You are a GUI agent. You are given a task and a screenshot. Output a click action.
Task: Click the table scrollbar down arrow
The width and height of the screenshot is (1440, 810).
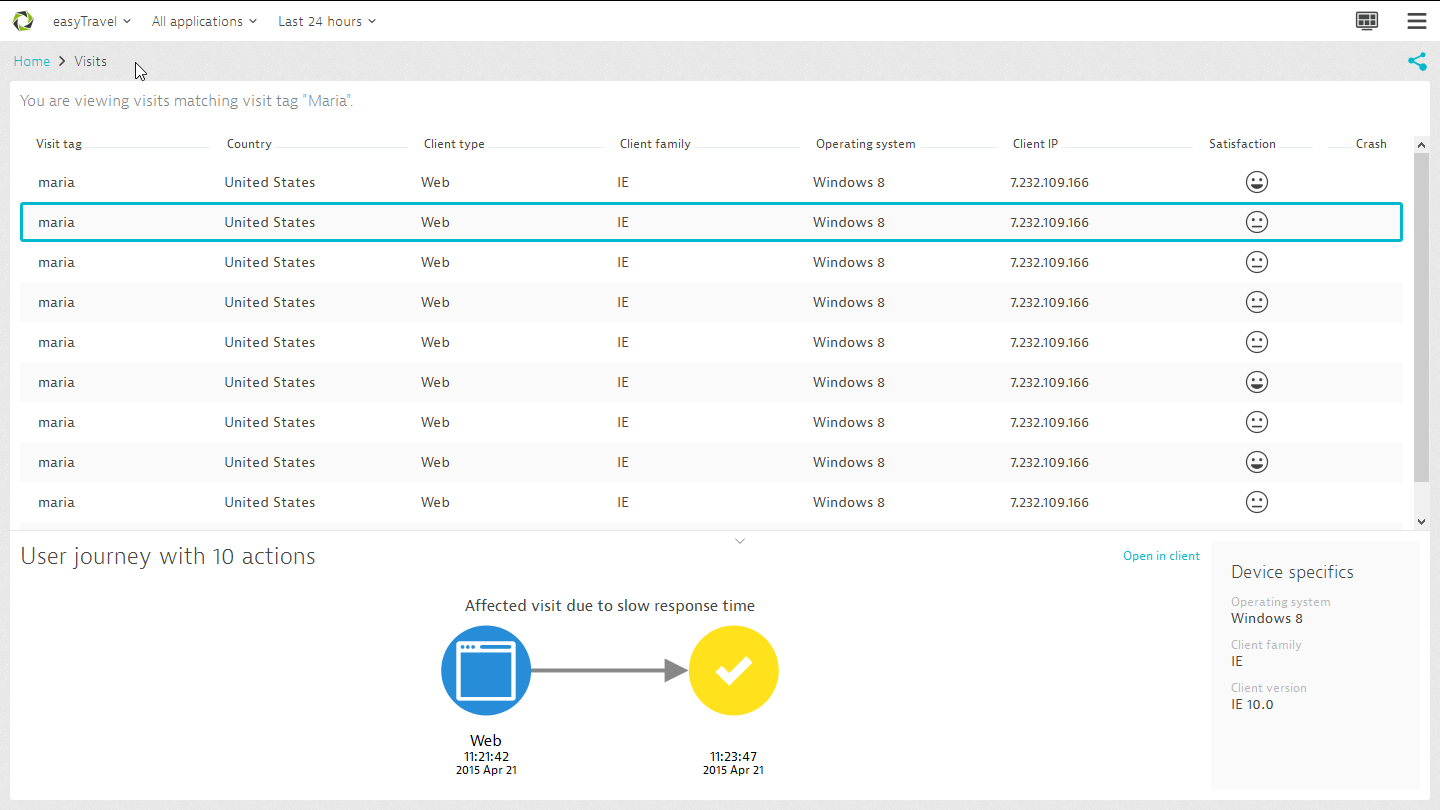point(1422,521)
